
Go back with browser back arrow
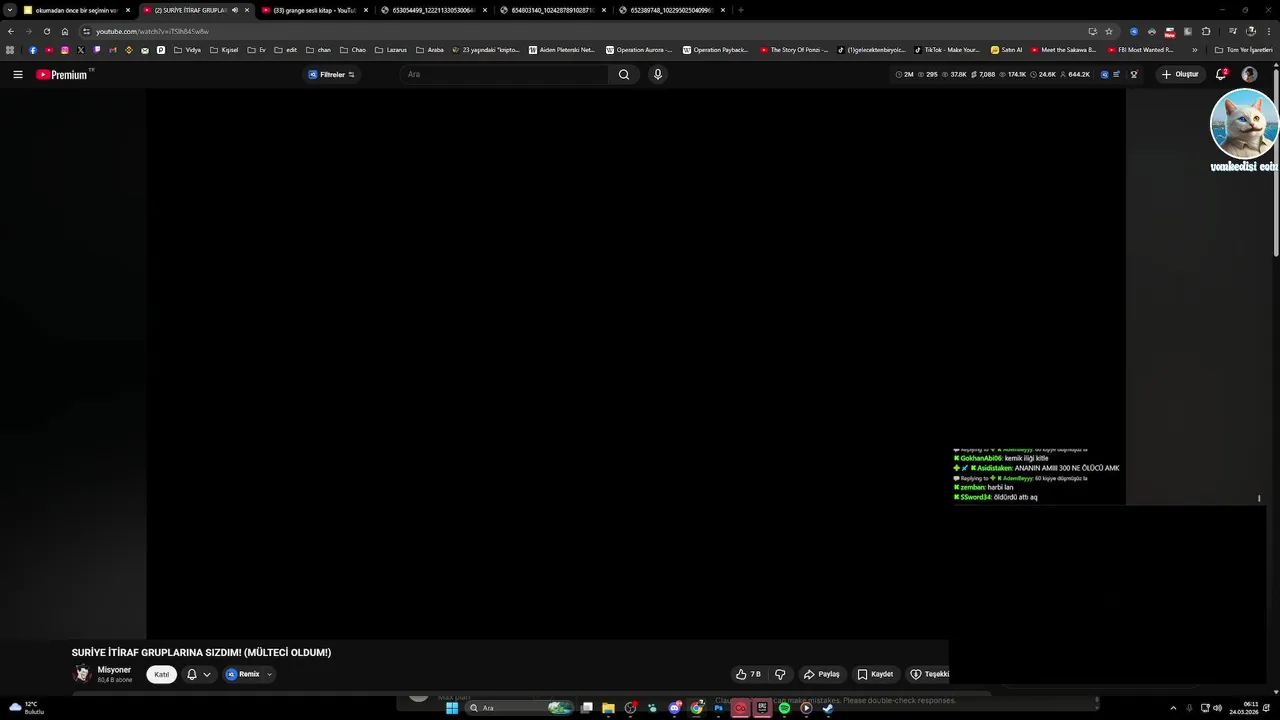(x=10, y=31)
